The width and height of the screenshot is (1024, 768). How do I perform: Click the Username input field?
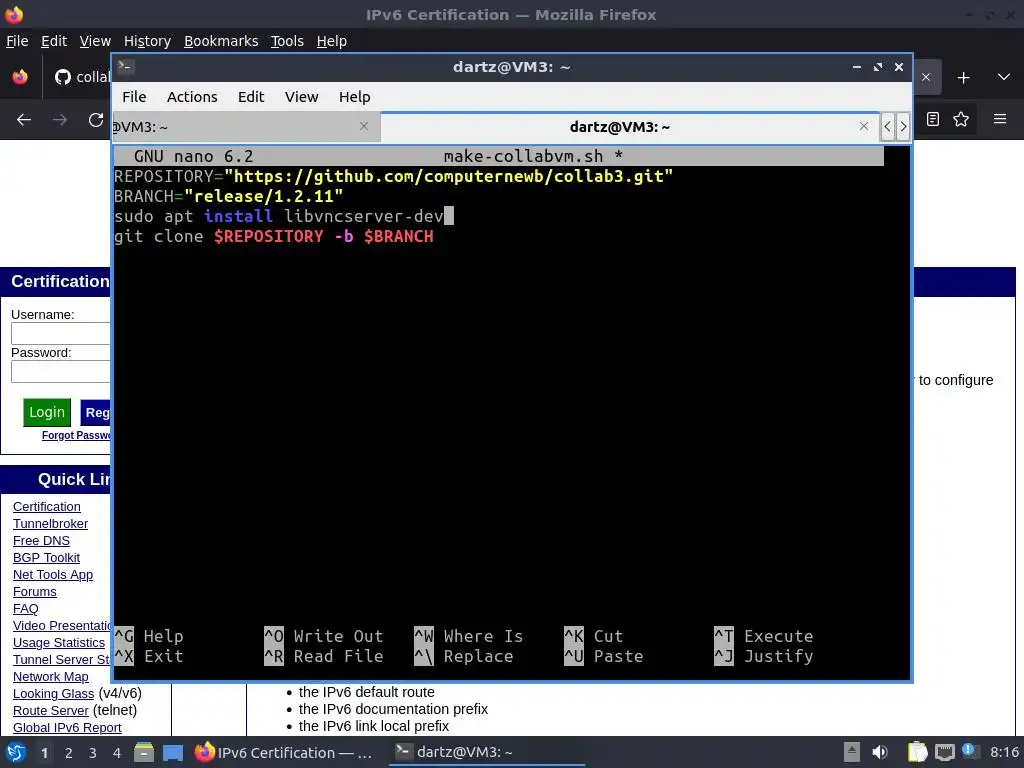[61, 333]
